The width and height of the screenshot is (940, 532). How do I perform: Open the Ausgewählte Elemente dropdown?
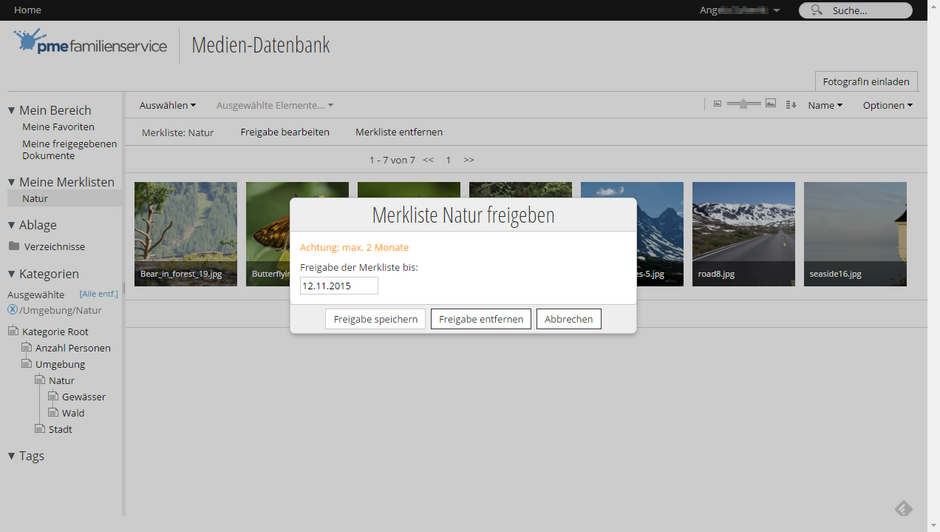[x=275, y=105]
